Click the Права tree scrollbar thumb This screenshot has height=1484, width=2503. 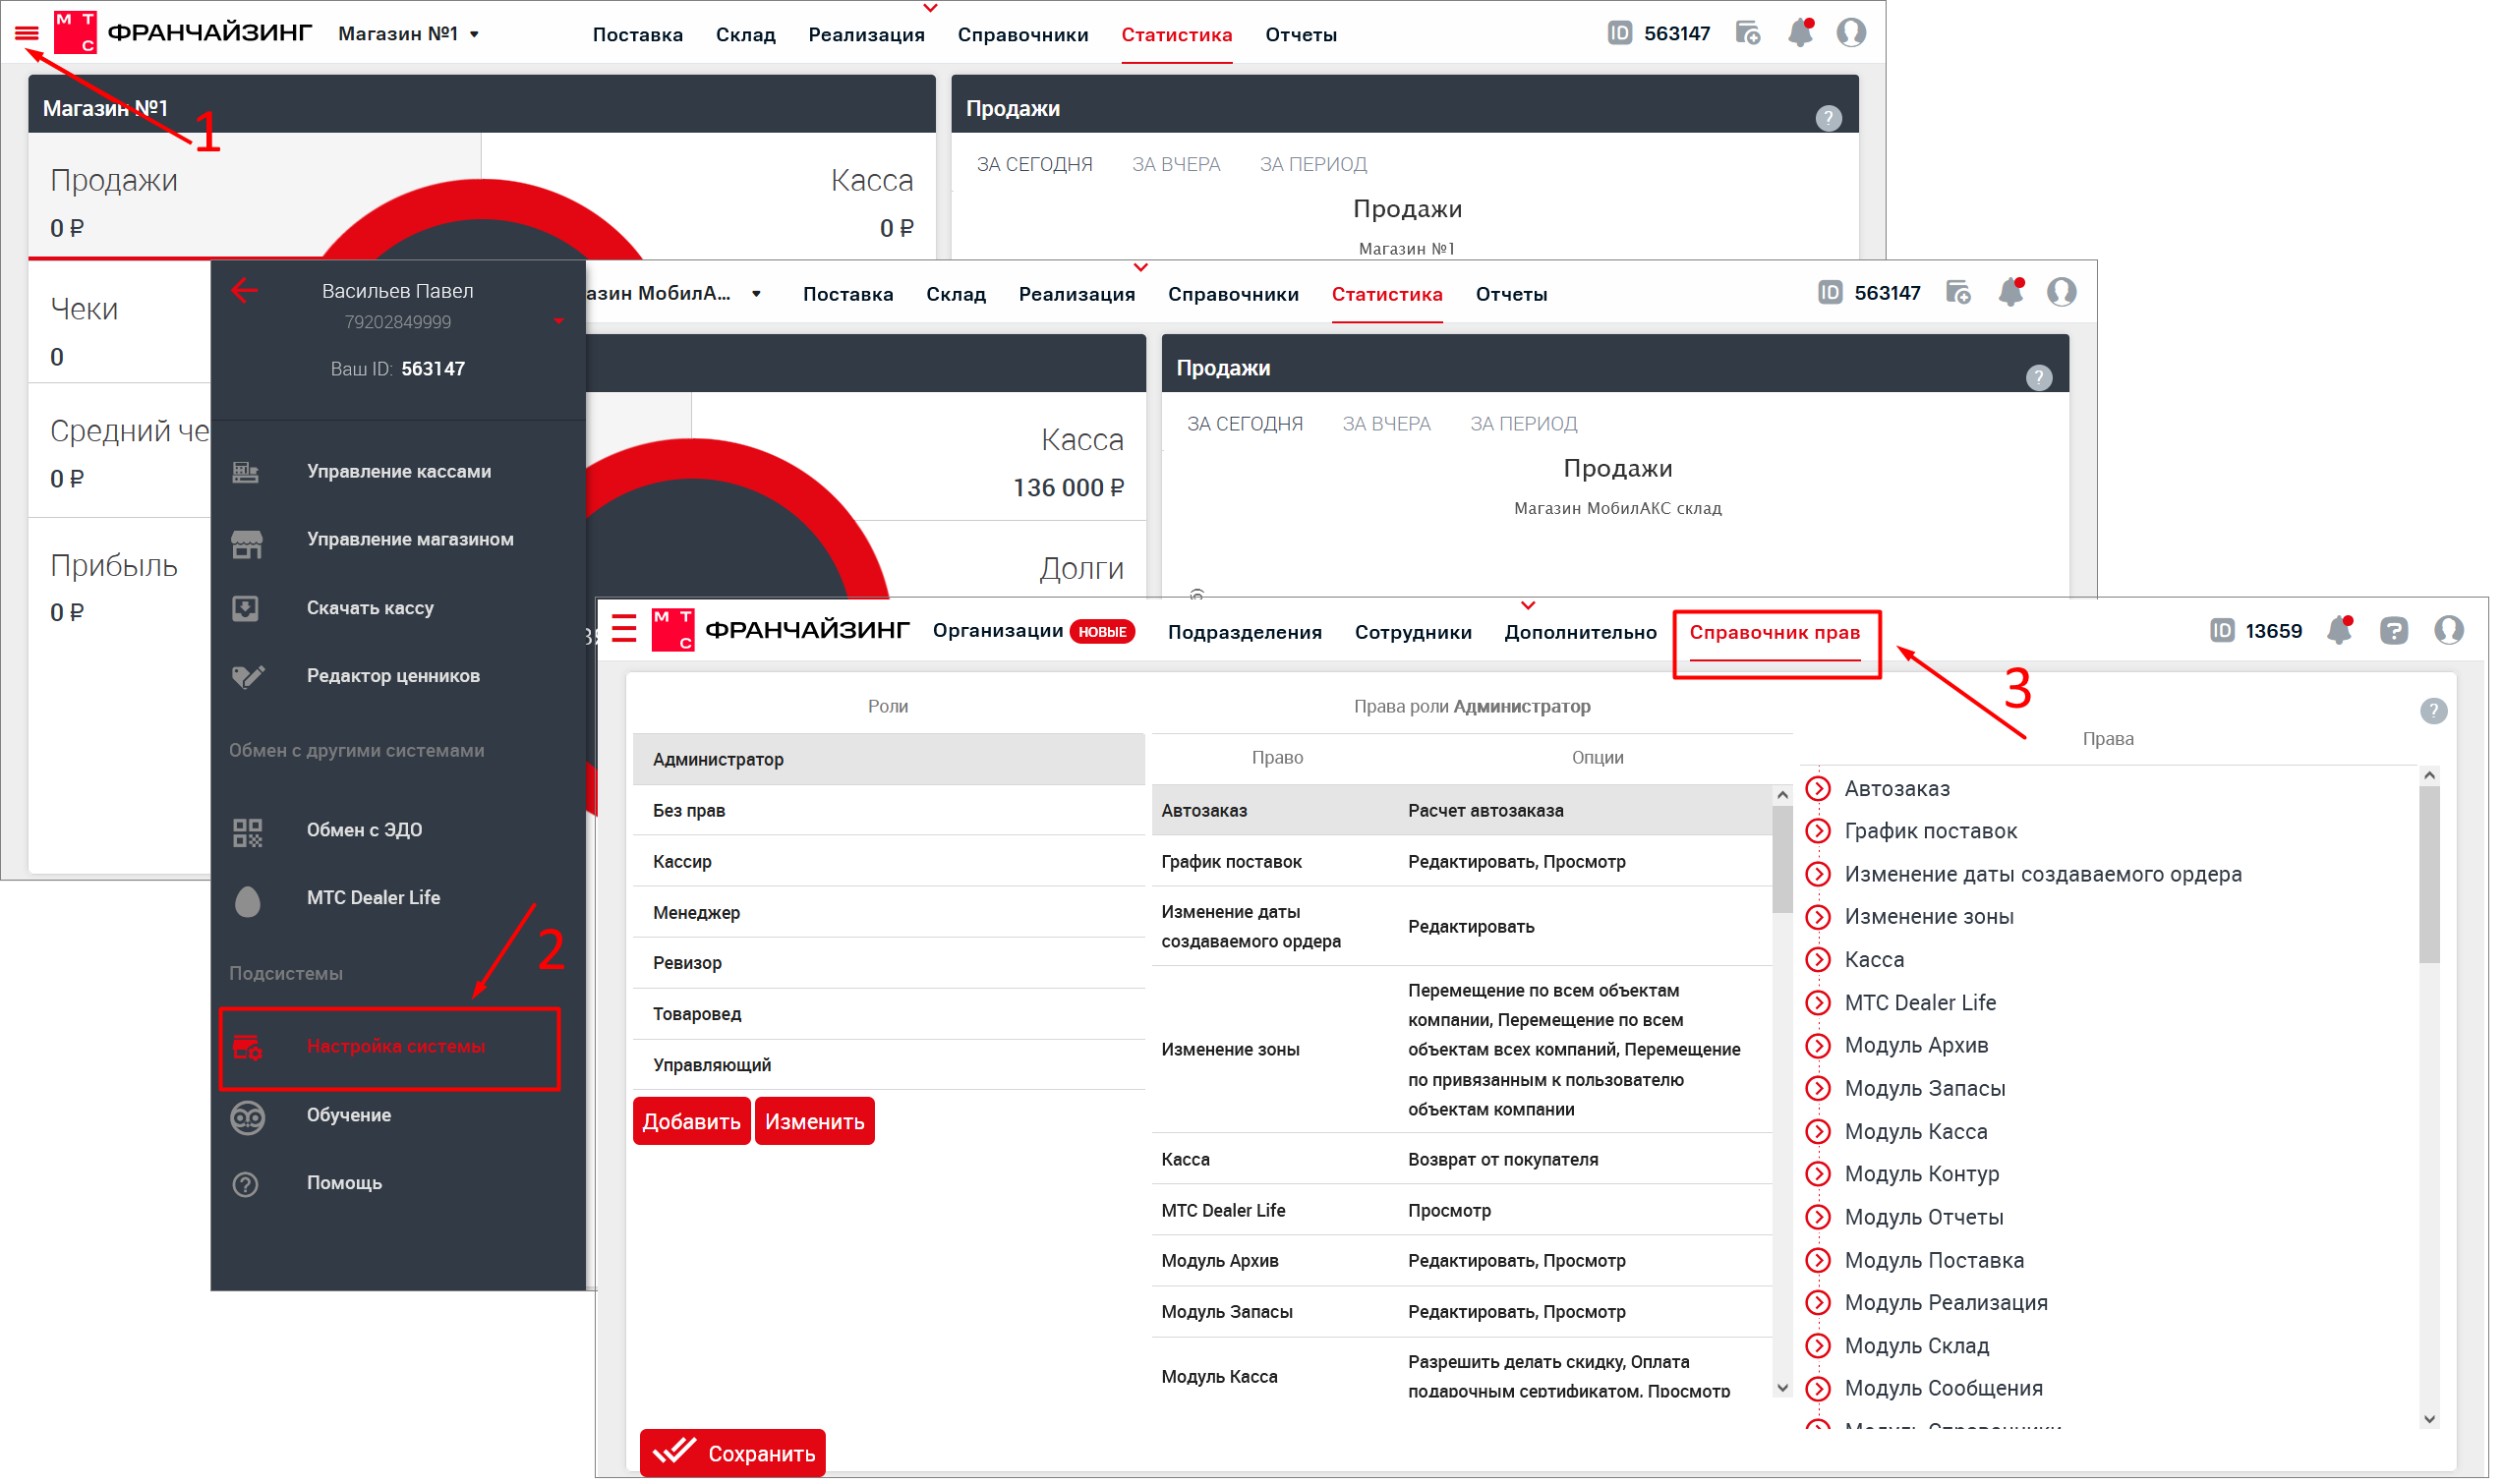click(x=2429, y=875)
